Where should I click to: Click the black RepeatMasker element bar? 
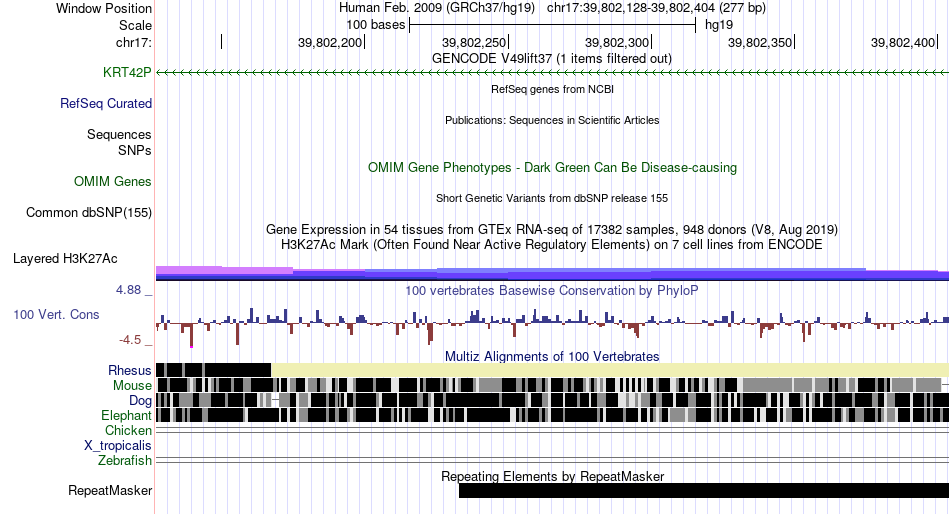coord(704,490)
